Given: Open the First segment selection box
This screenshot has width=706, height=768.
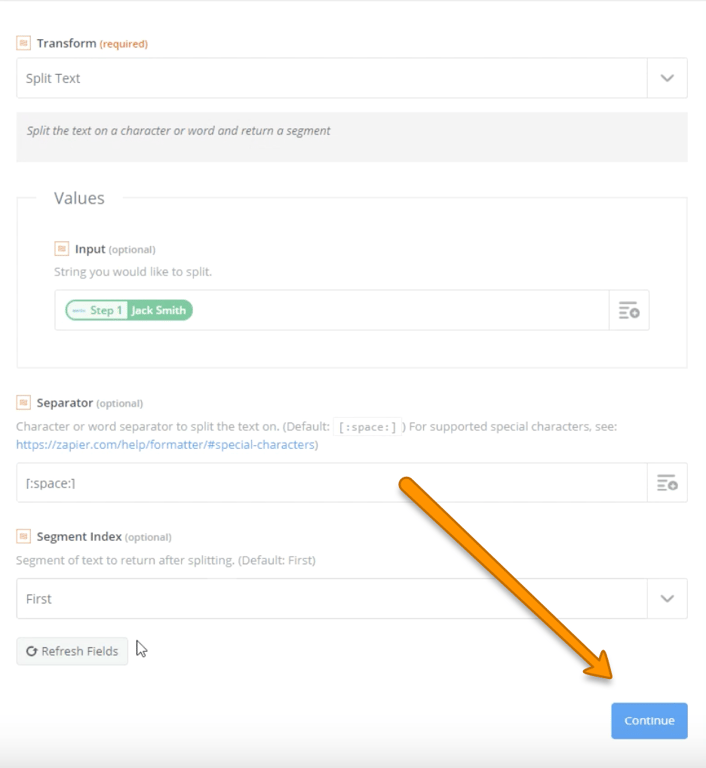Looking at the screenshot, I should pos(330,599).
